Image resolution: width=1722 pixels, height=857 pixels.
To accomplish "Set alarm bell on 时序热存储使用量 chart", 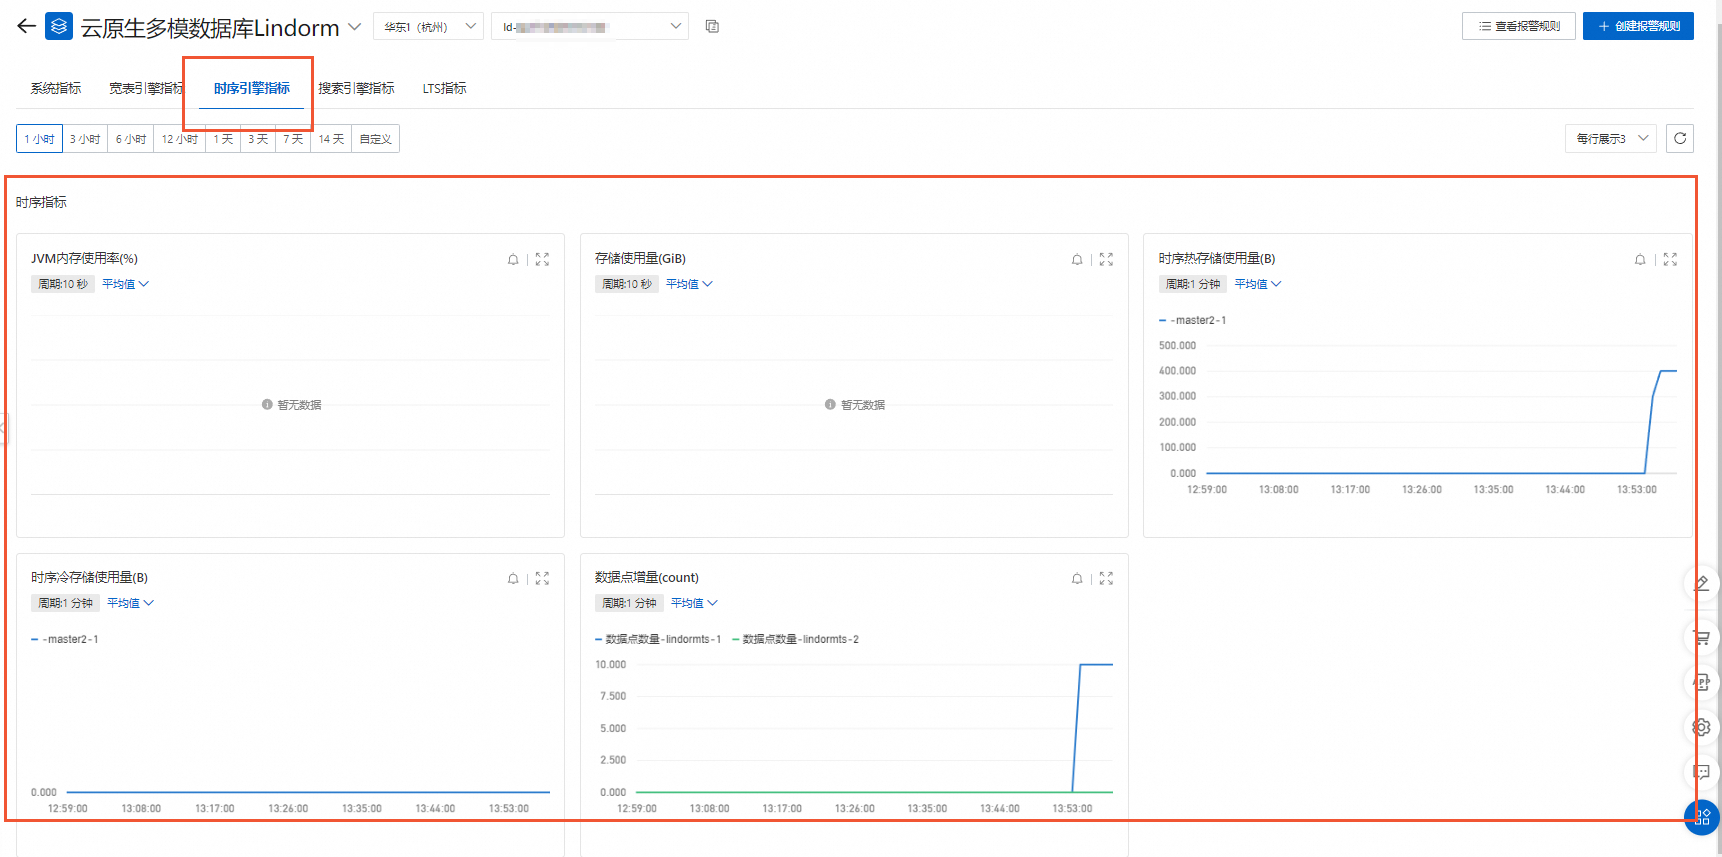I will (1640, 259).
